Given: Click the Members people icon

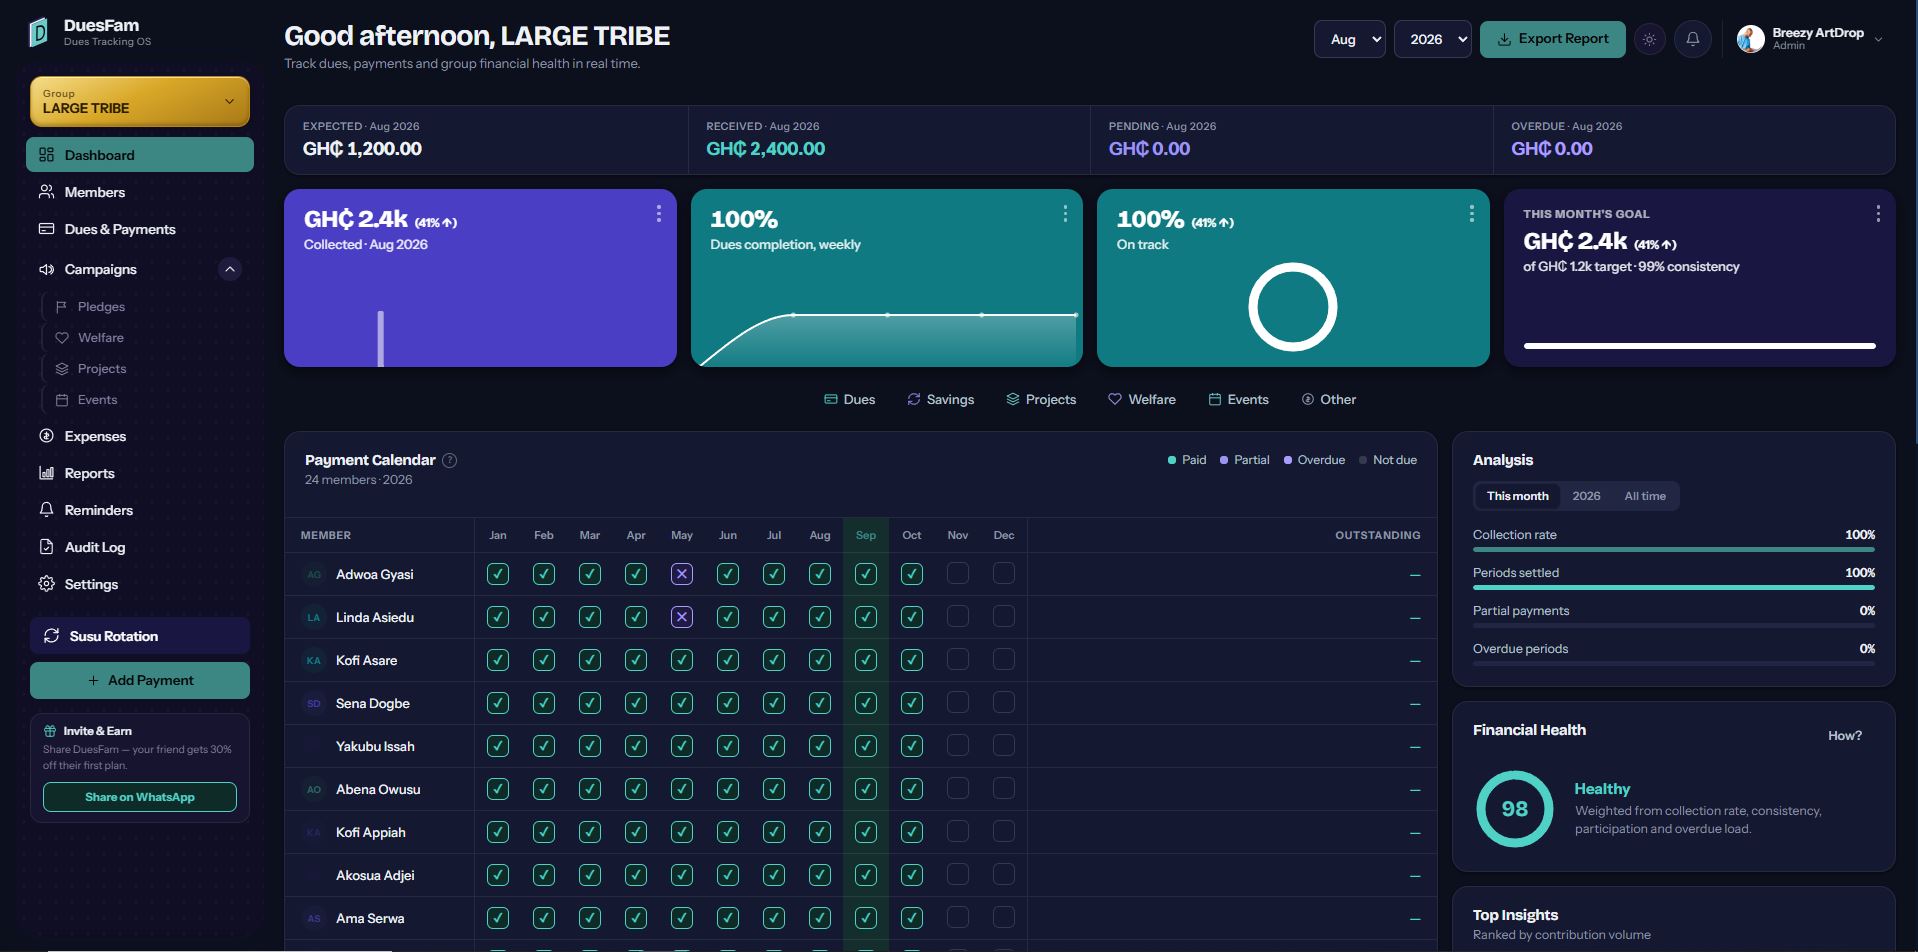Looking at the screenshot, I should [x=46, y=192].
